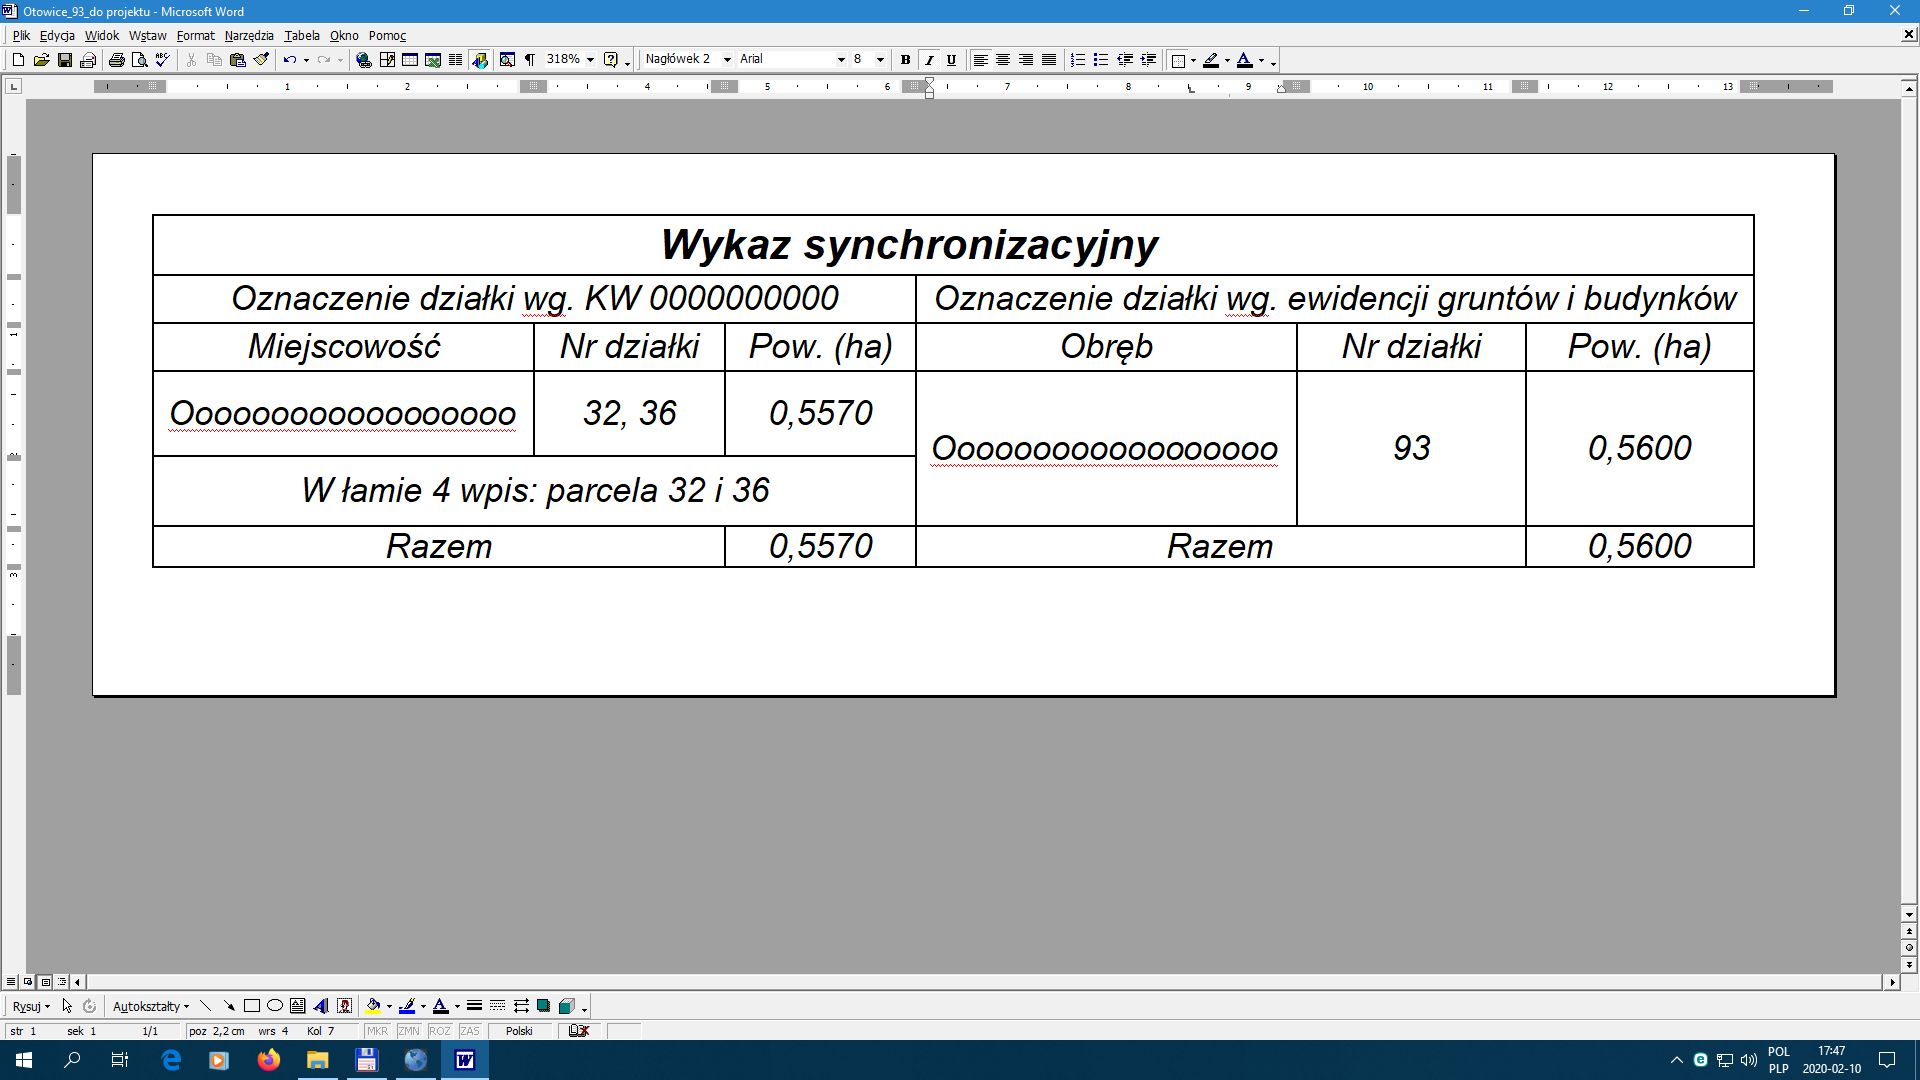
Task: Apply bulleted list formatting
Action: click(x=1101, y=60)
